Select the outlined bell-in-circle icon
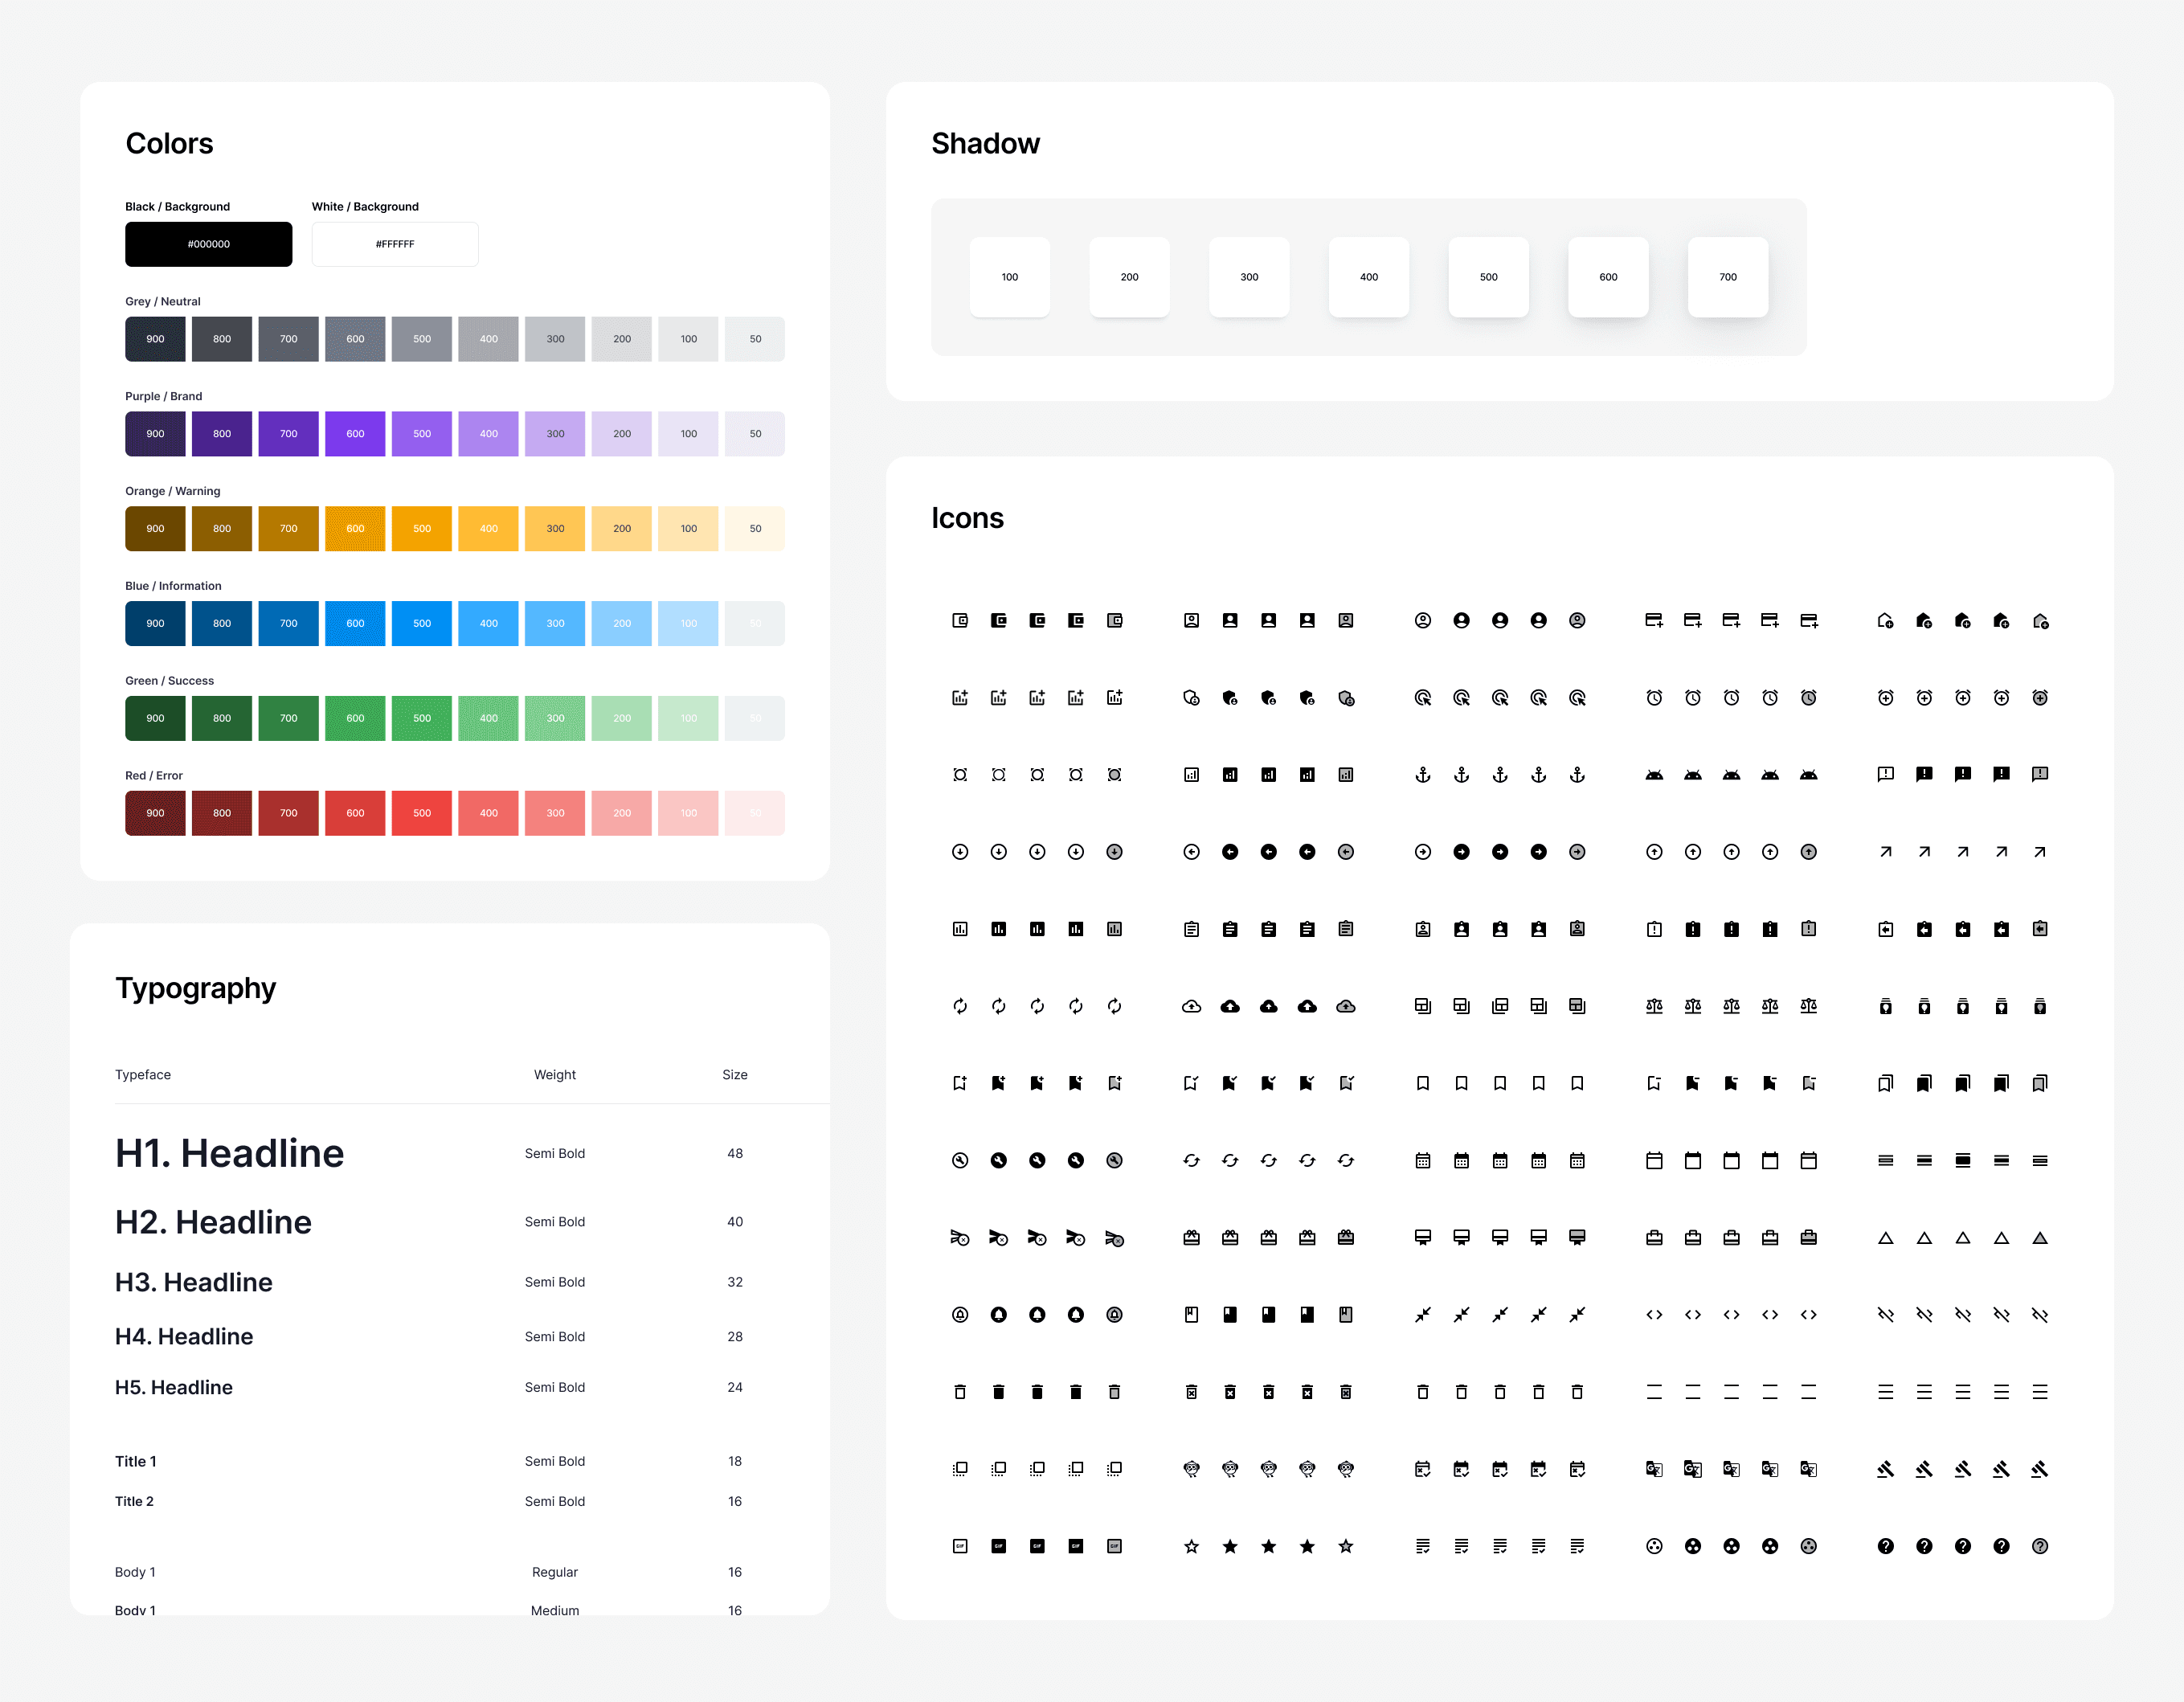The width and height of the screenshot is (2184, 1702). point(959,1314)
